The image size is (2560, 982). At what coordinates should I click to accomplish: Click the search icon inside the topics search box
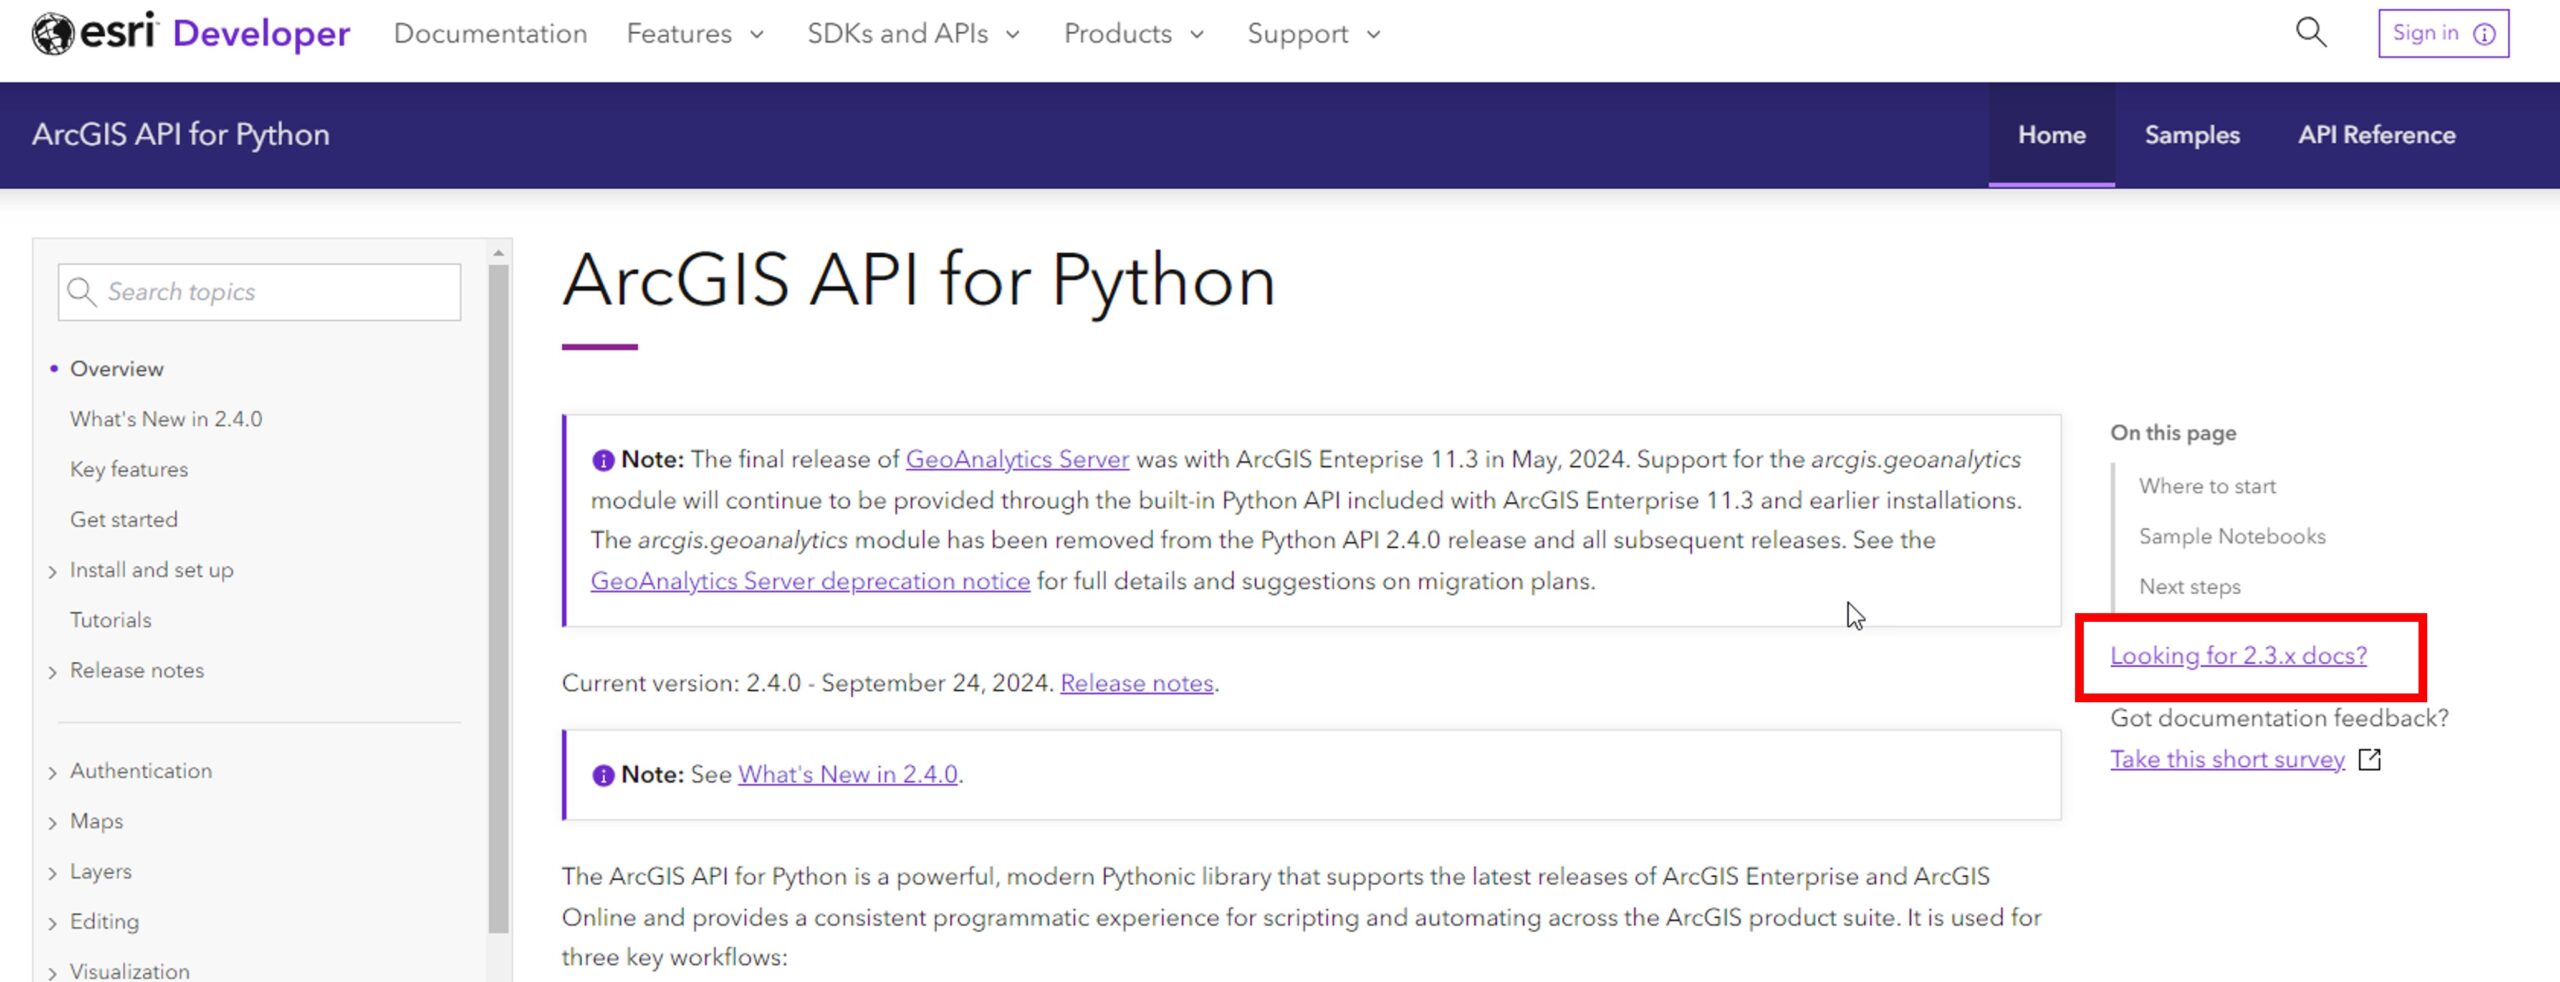84,292
